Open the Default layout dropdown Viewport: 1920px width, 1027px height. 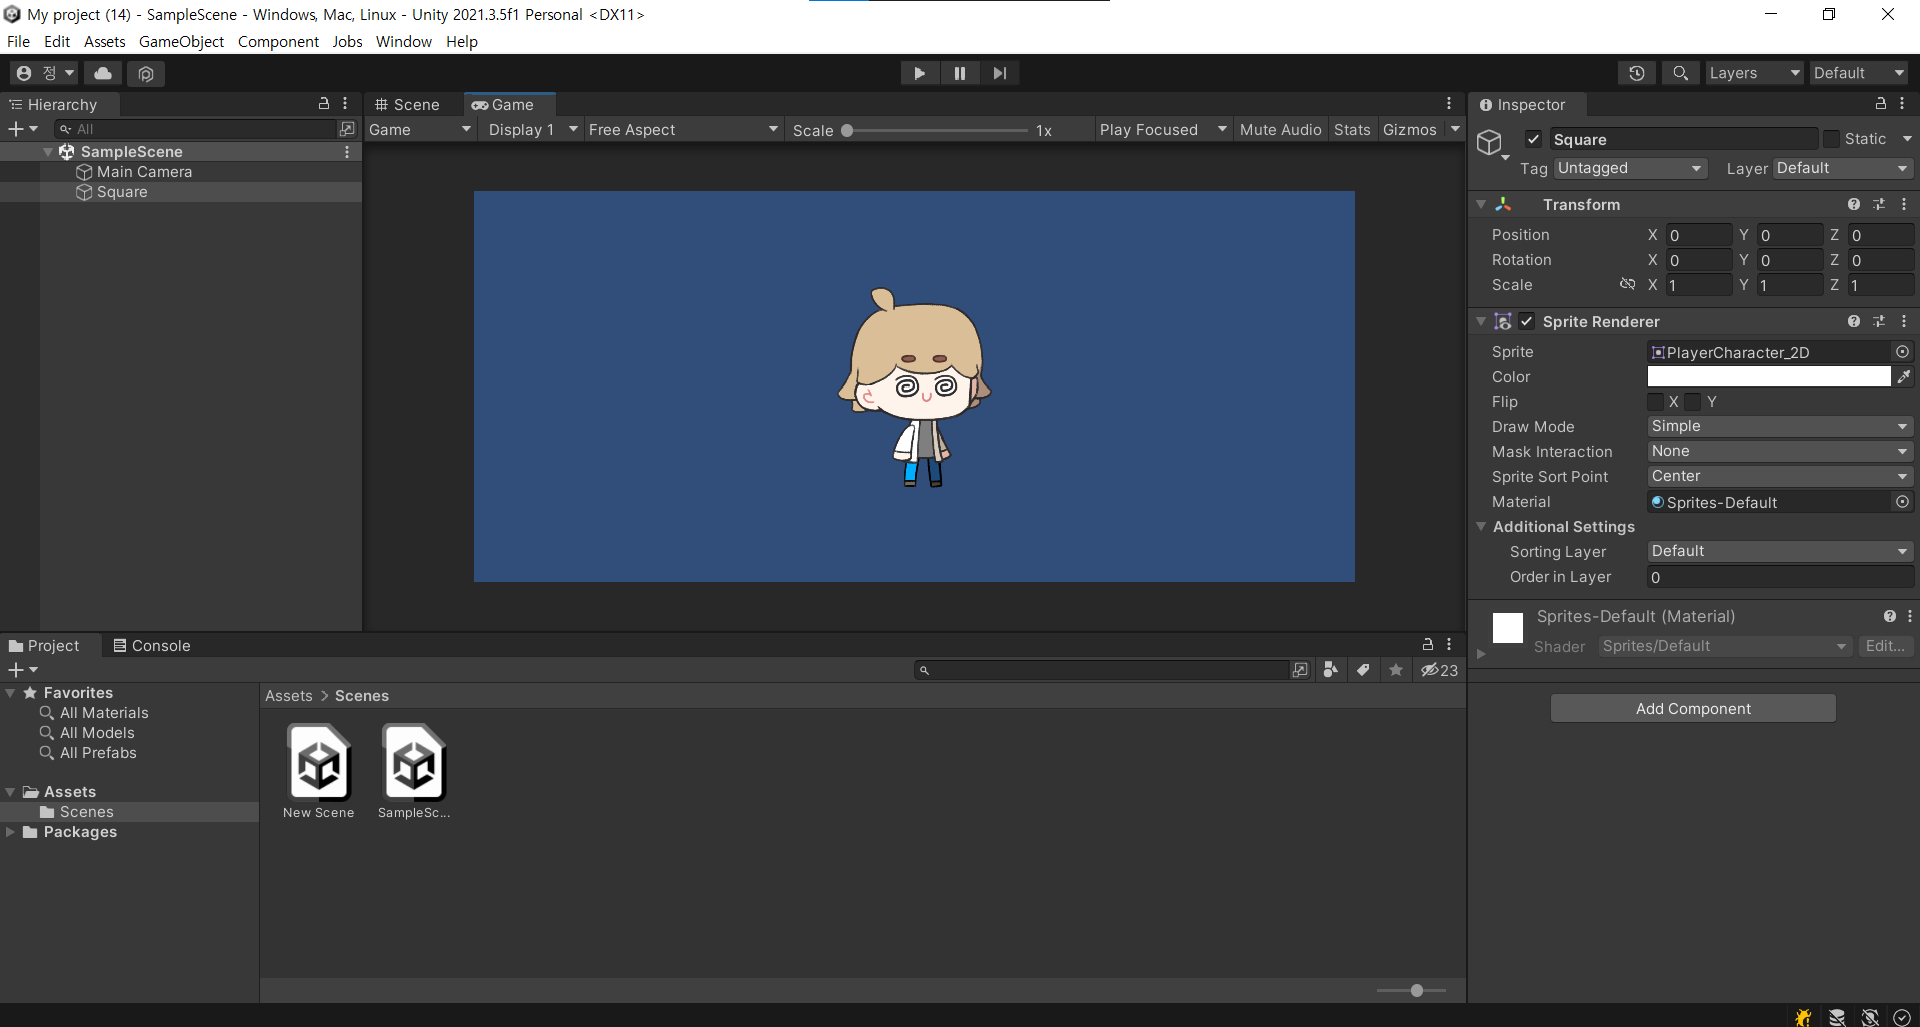pos(1859,73)
